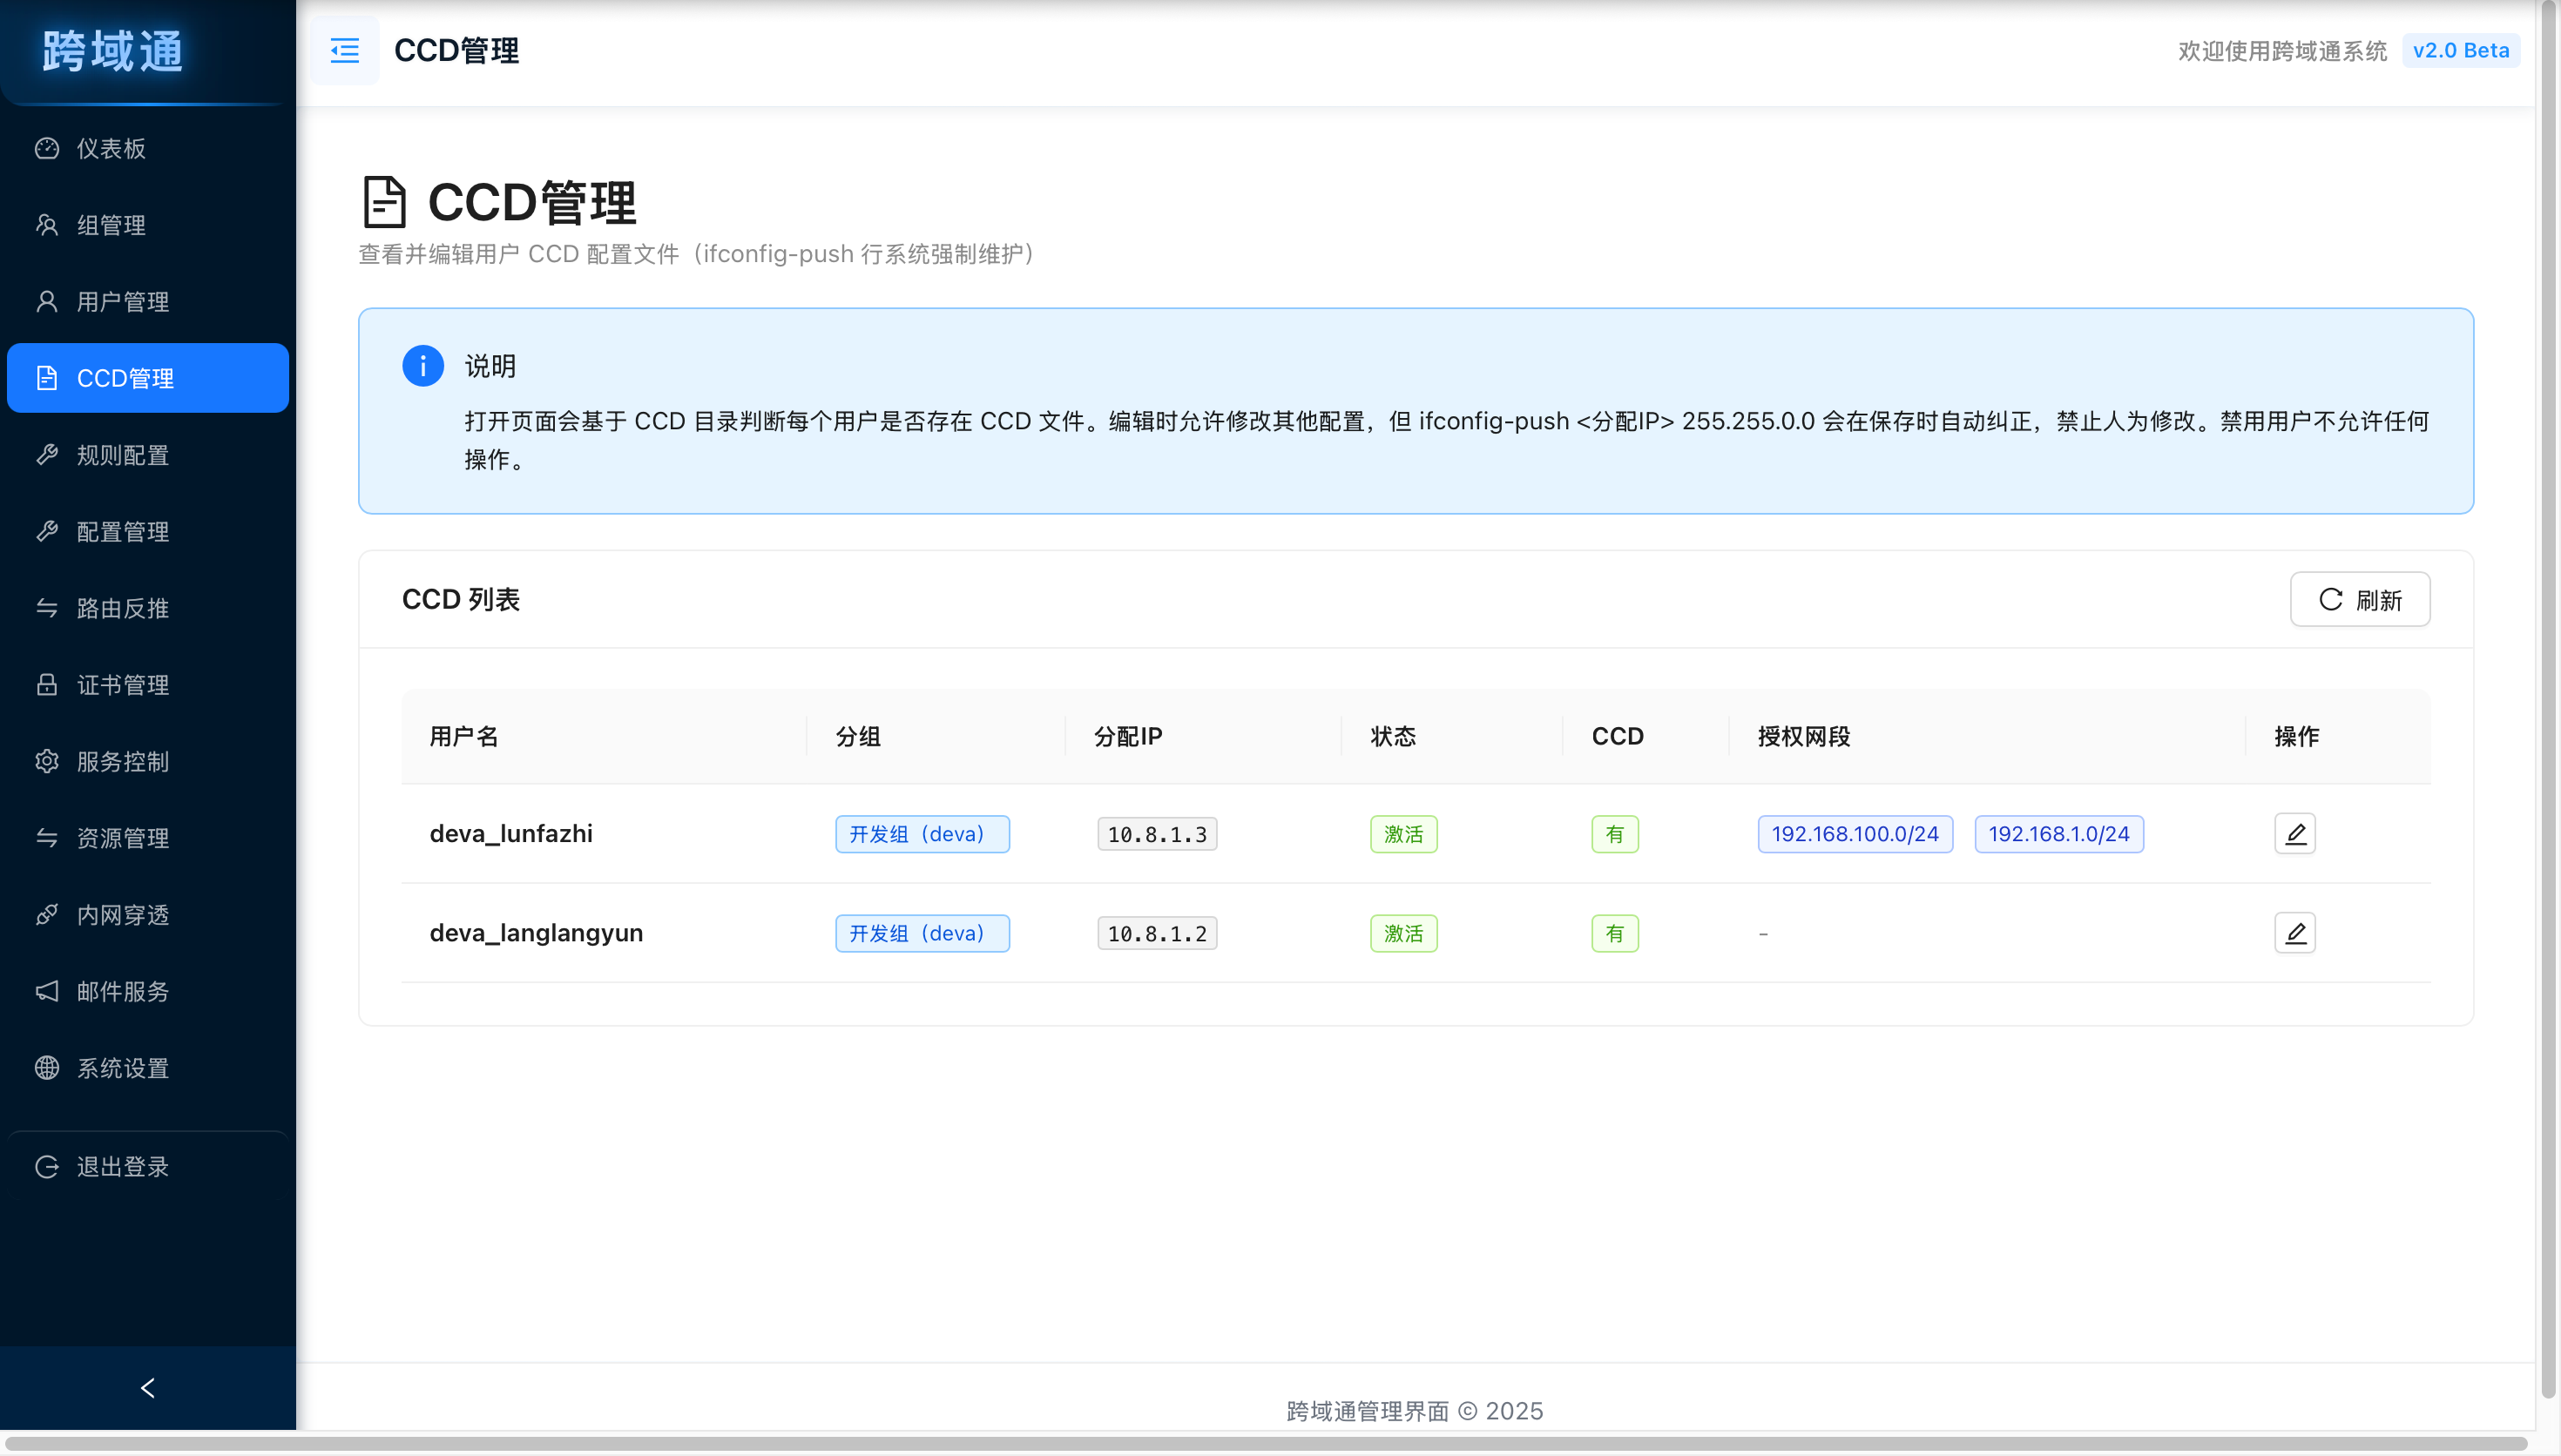Open the 用户管理 user management page

coord(123,301)
